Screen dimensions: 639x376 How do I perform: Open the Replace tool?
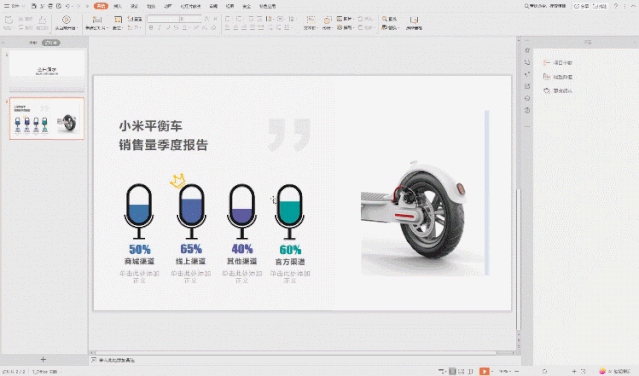(x=389, y=28)
